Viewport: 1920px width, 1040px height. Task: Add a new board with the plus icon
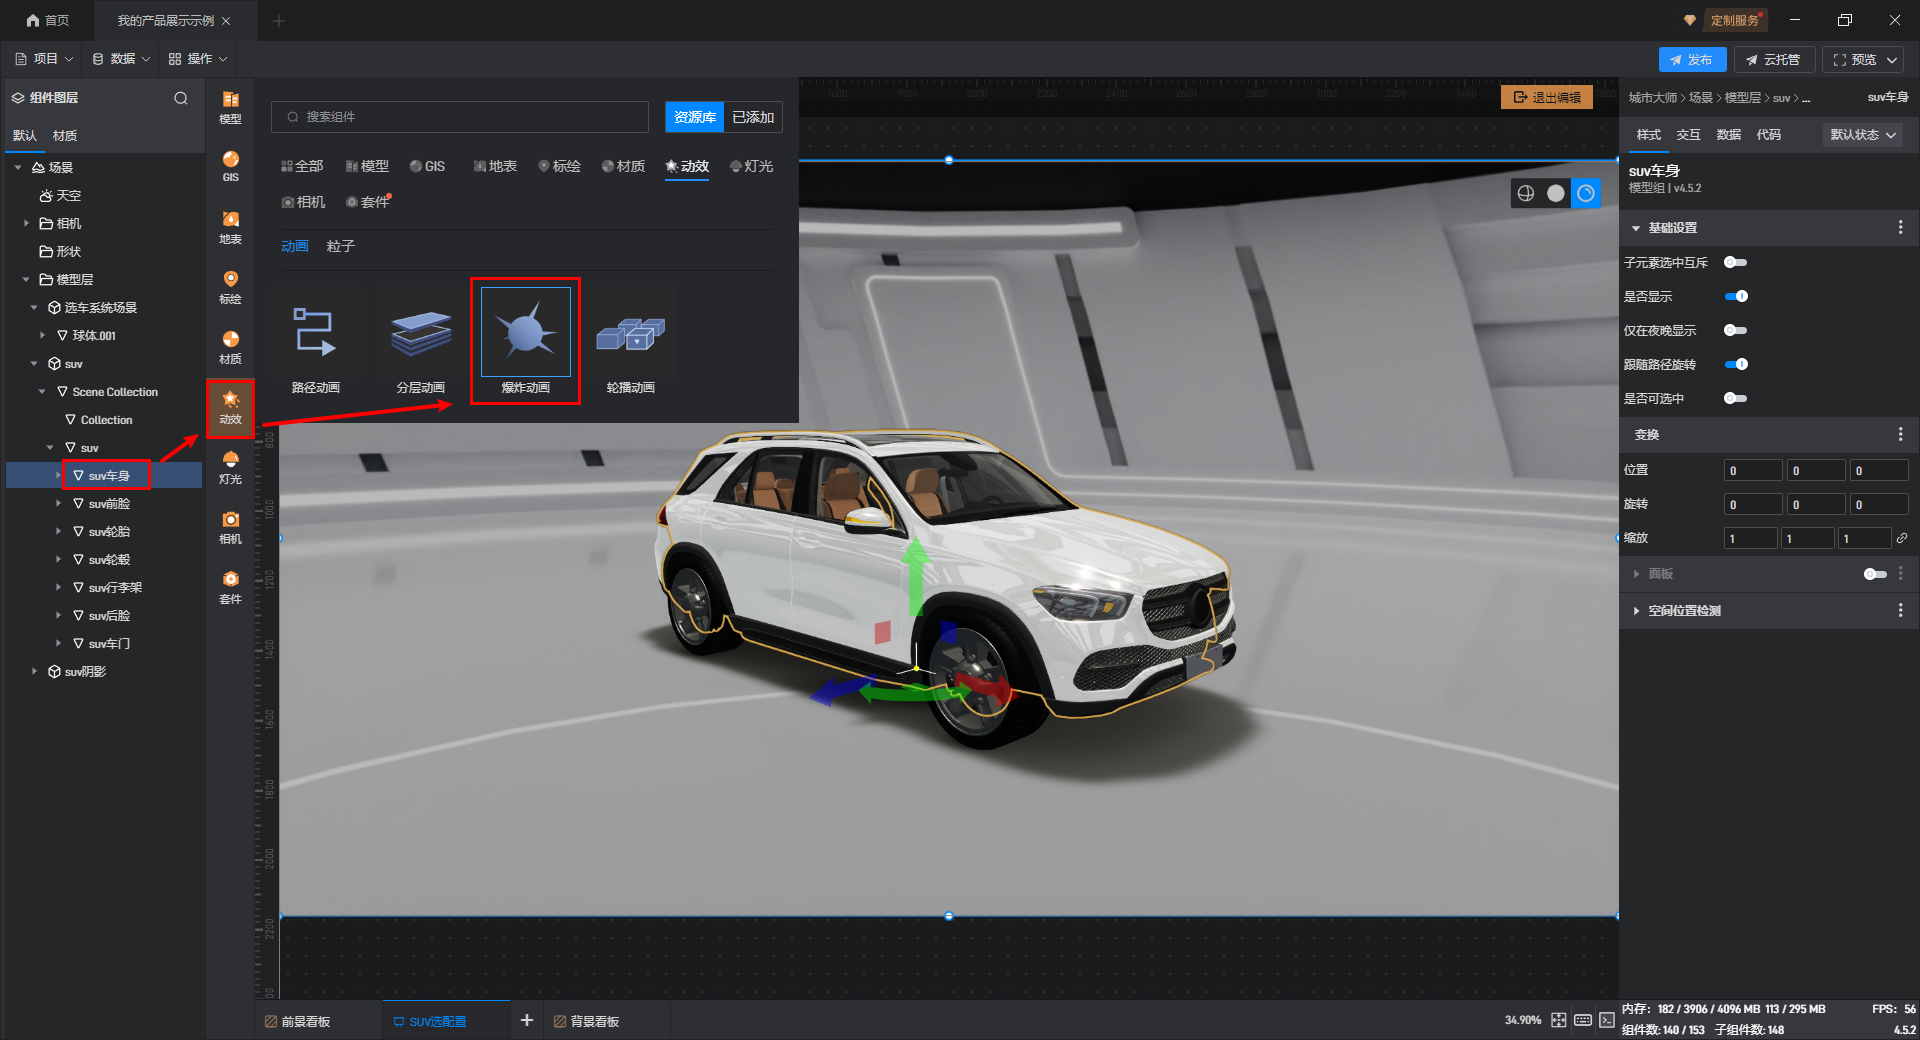tap(527, 1020)
